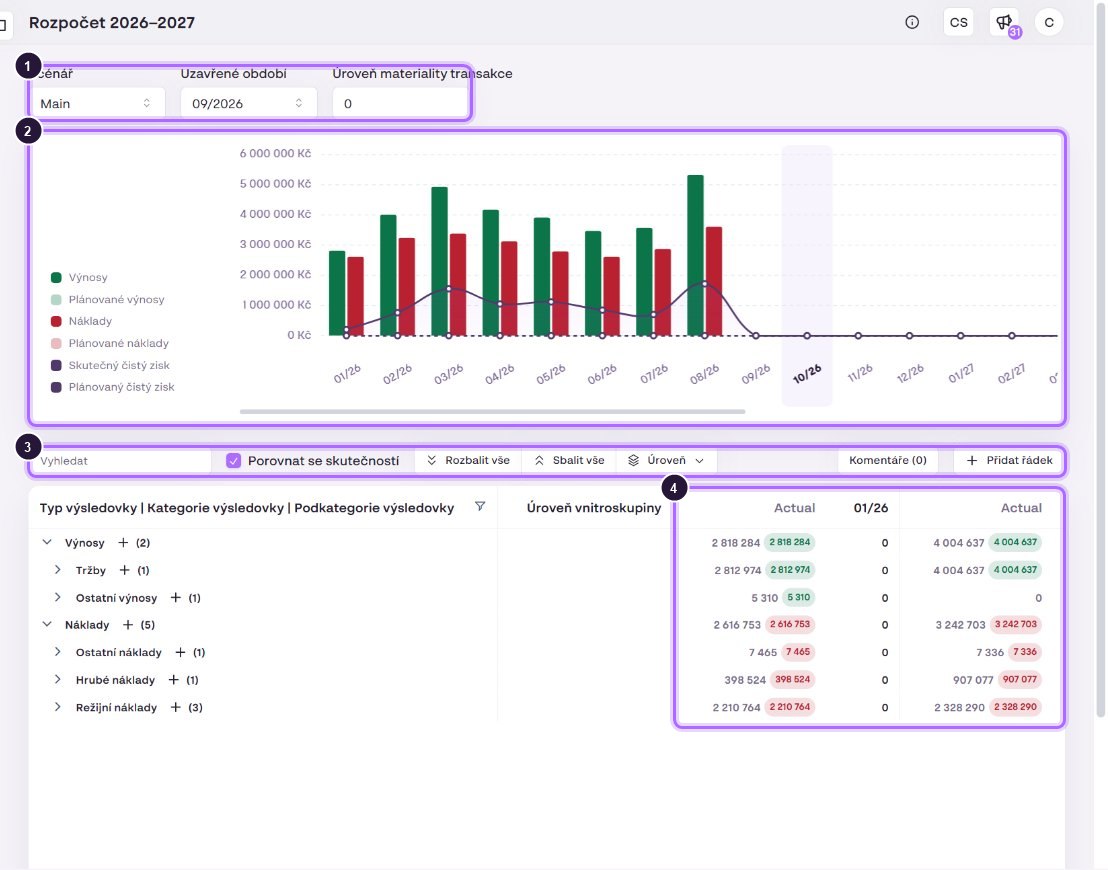This screenshot has width=1108, height=870.
Task: Toggle Plánované náklady series in legend
Action: click(110, 343)
